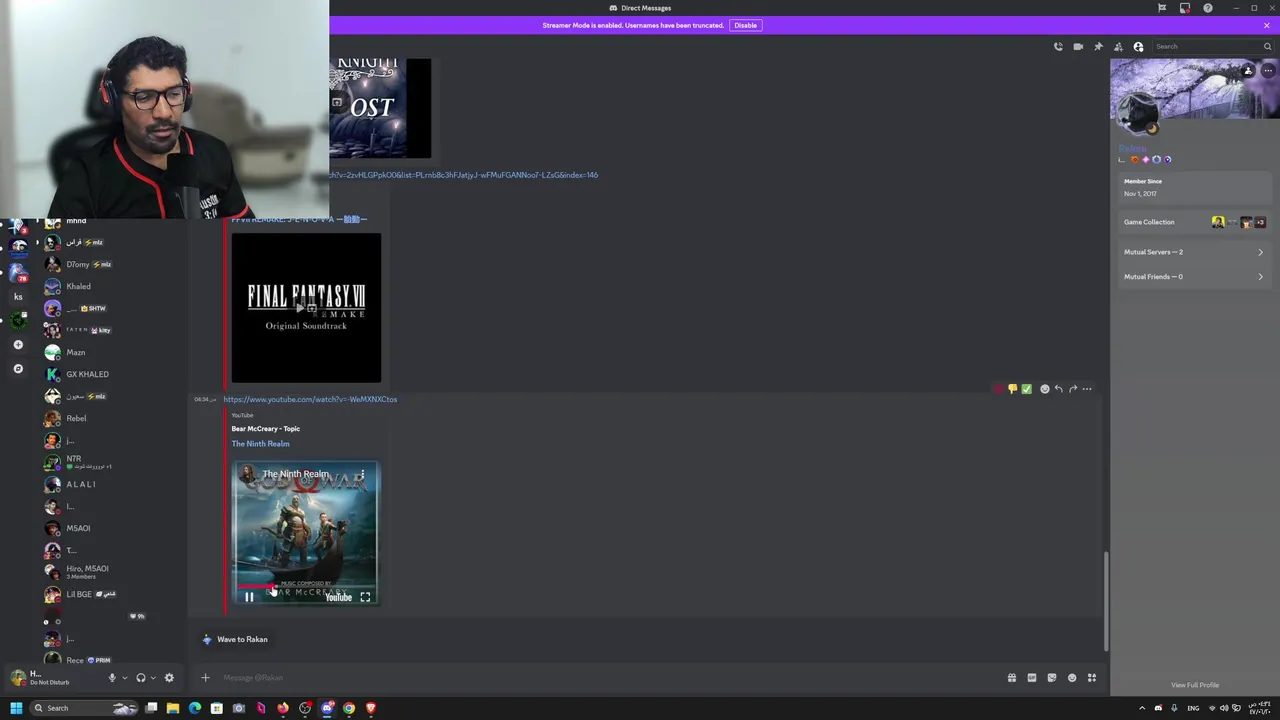Click the Wave to Rakan button
The image size is (1280, 720).
[x=235, y=639]
